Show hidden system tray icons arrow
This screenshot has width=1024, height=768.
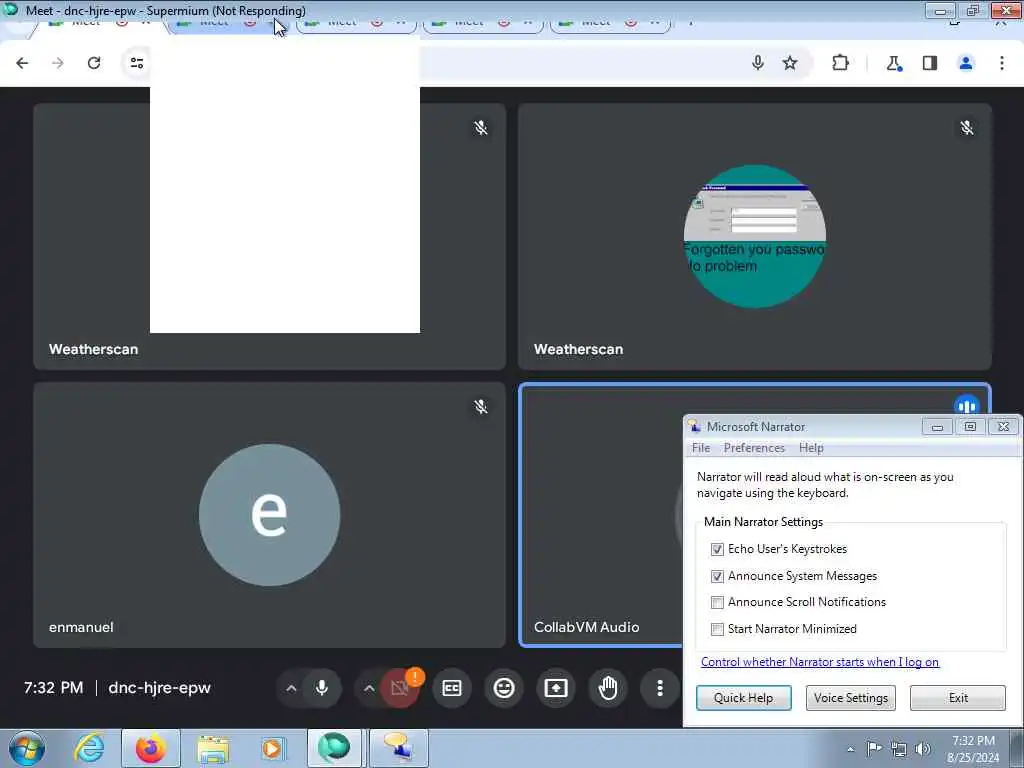[x=850, y=749]
